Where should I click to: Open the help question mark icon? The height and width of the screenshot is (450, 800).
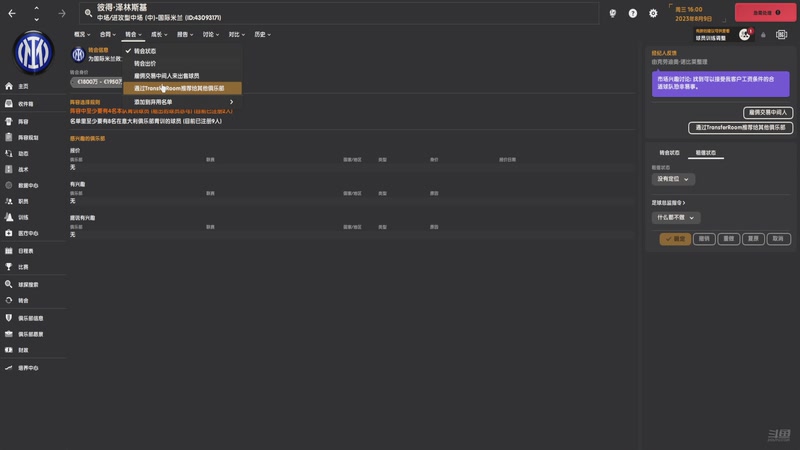coord(633,13)
